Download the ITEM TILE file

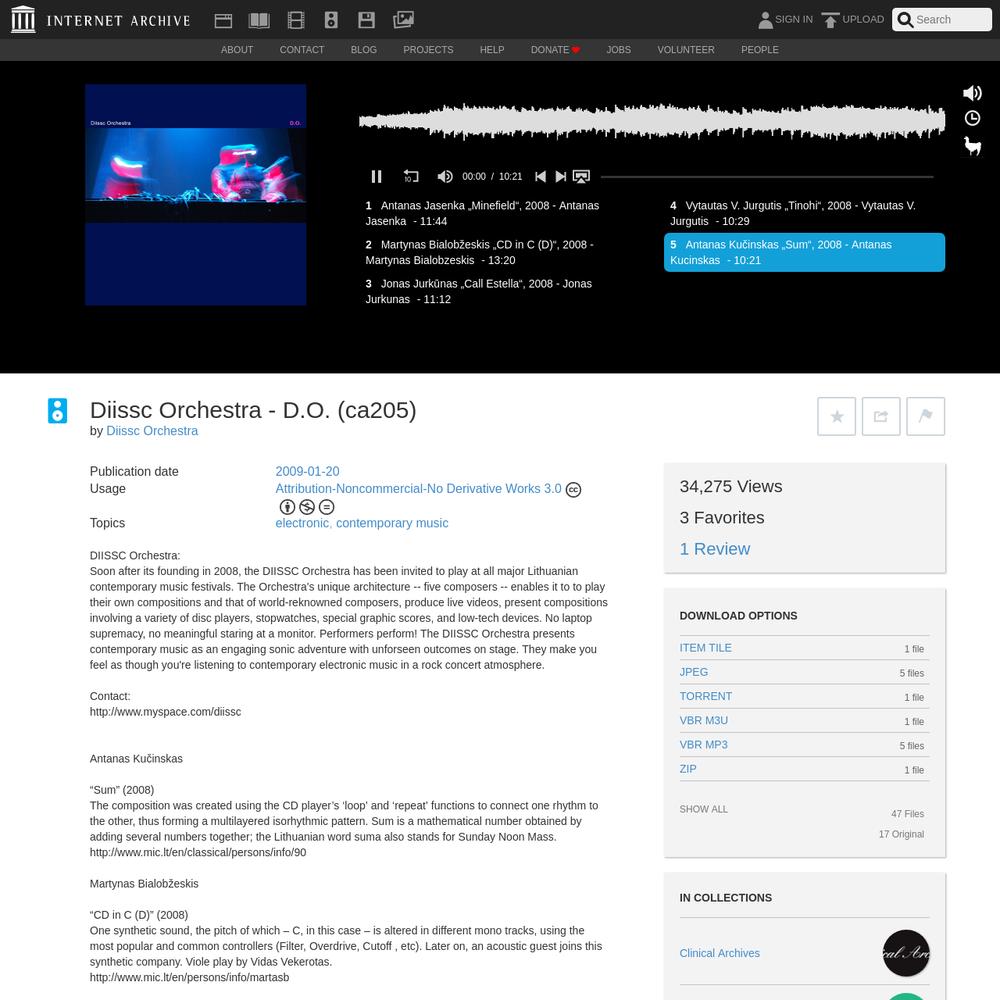(x=705, y=648)
